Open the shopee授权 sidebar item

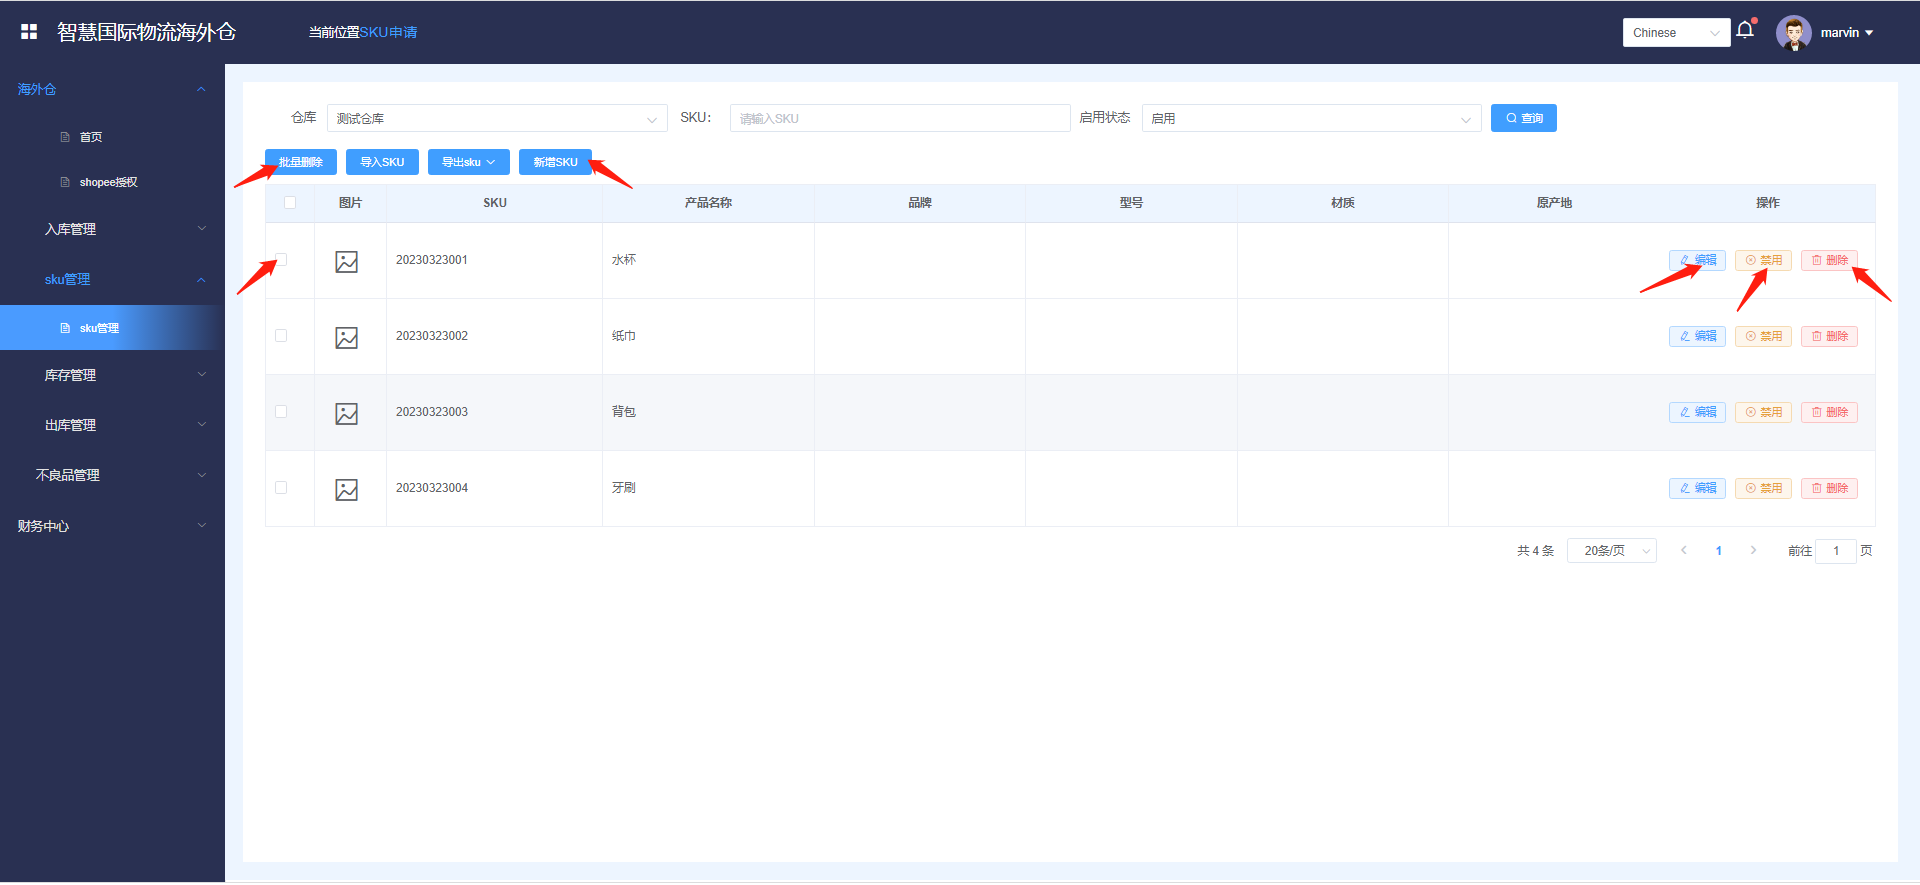[108, 182]
